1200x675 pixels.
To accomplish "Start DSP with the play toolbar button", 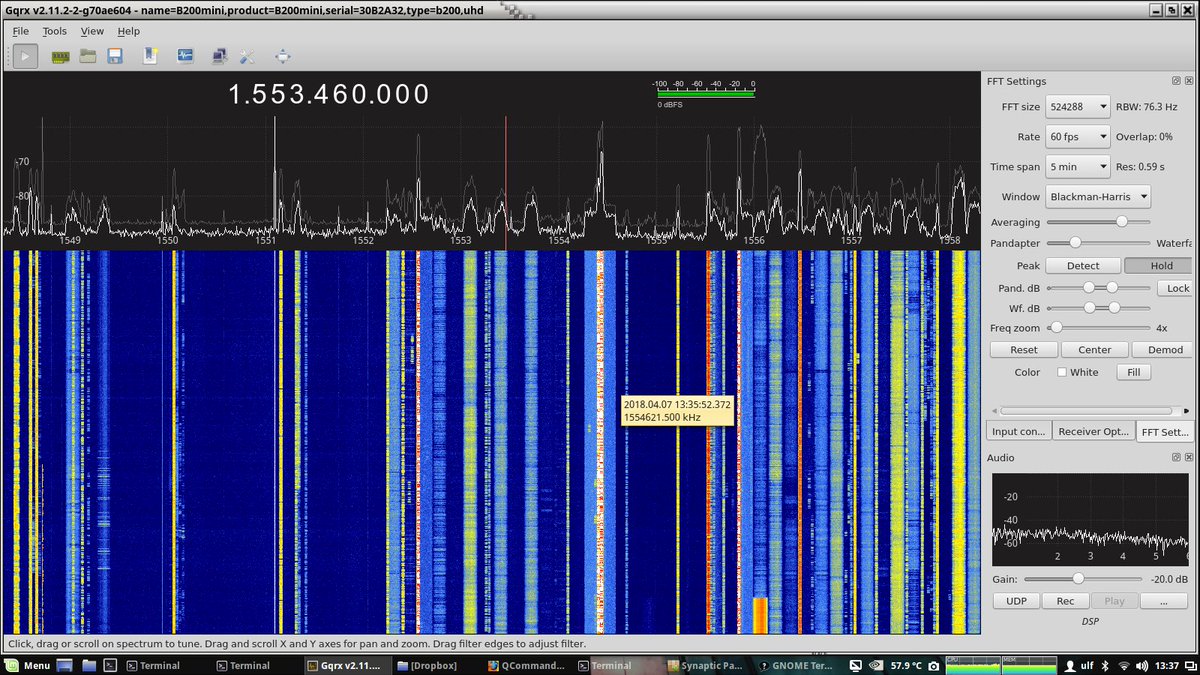I will [x=26, y=56].
